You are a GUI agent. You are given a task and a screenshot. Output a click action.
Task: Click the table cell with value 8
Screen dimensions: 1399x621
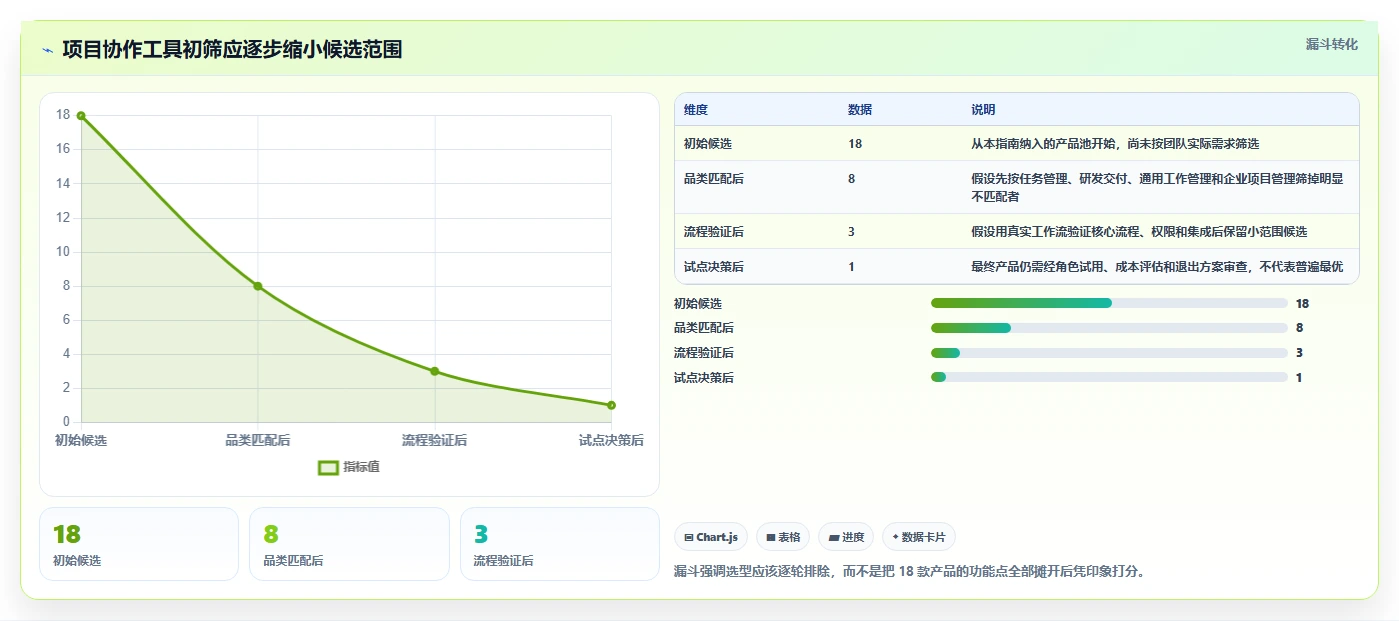(x=852, y=179)
